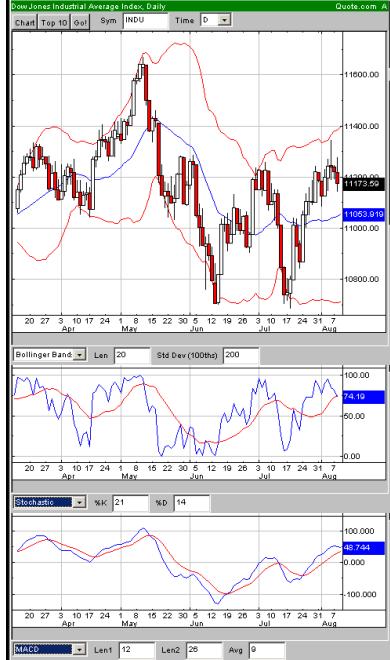The image size is (390, 660).
Task: Click the Chart button
Action: pyautogui.click(x=25, y=22)
